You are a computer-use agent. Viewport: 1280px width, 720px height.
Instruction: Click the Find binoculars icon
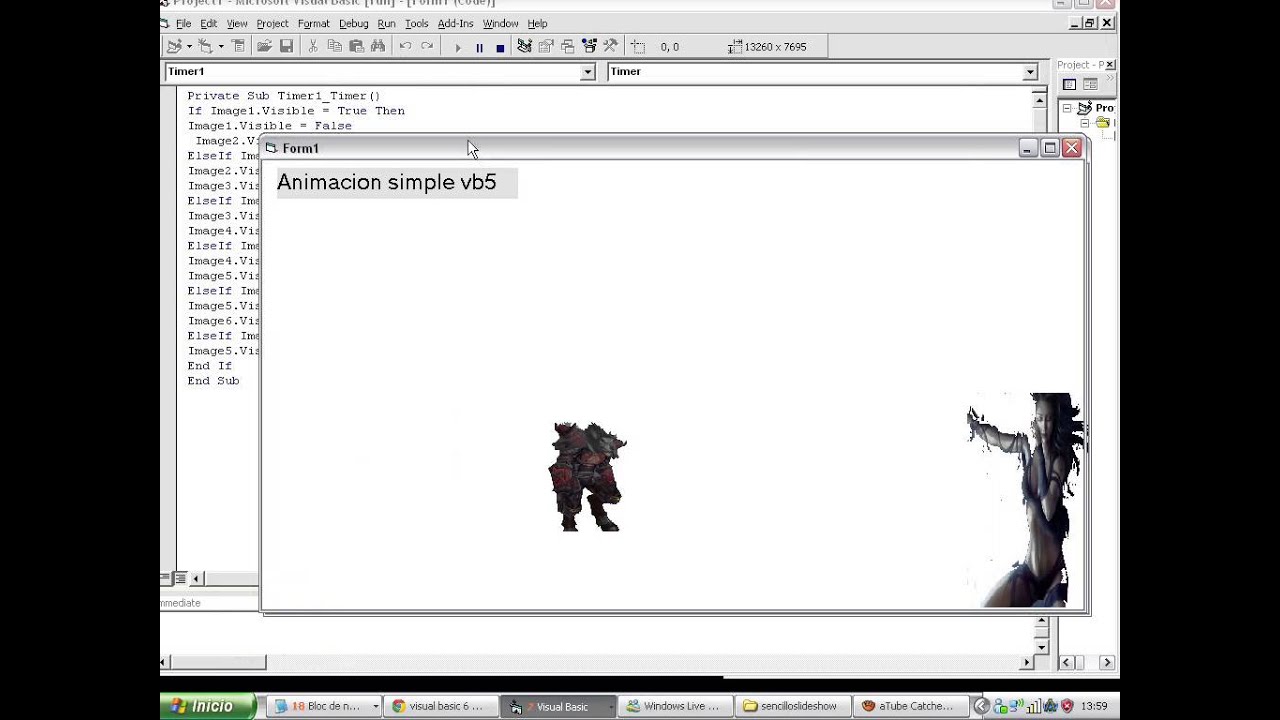point(378,46)
